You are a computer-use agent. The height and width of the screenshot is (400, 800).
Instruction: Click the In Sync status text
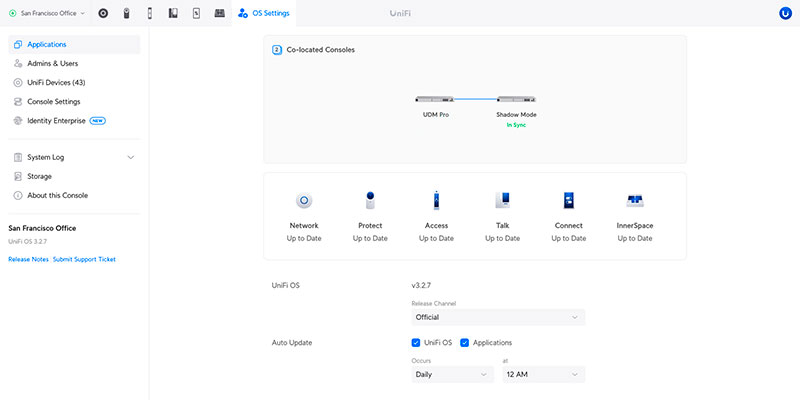516,125
